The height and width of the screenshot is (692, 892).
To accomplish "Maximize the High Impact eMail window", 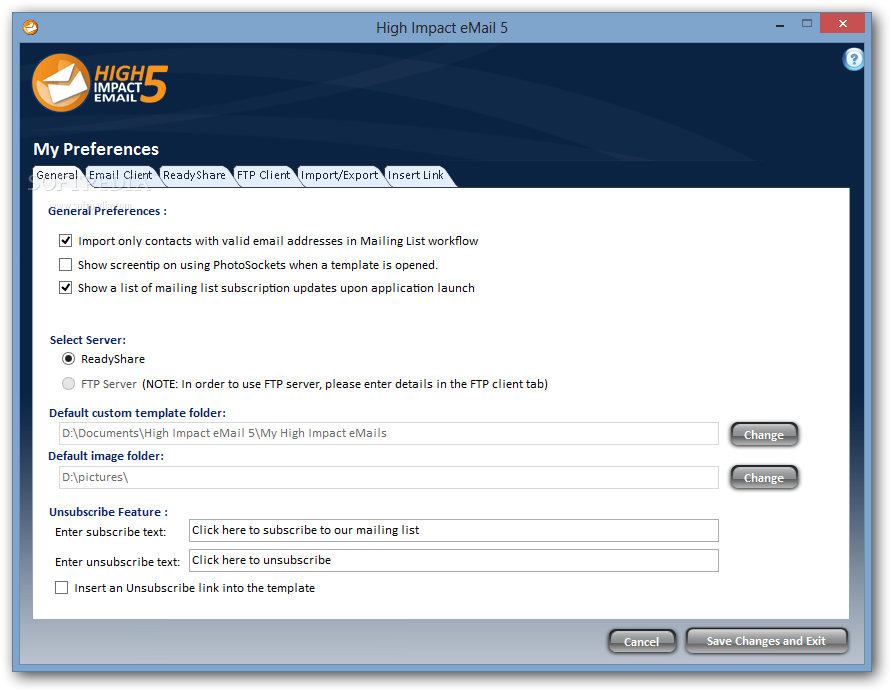I will (807, 24).
